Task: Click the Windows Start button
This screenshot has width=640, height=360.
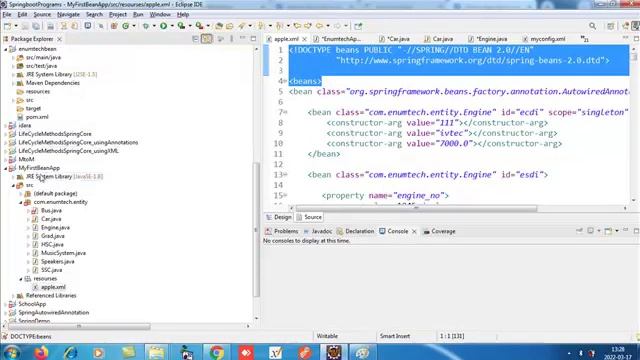Action: 11,352
